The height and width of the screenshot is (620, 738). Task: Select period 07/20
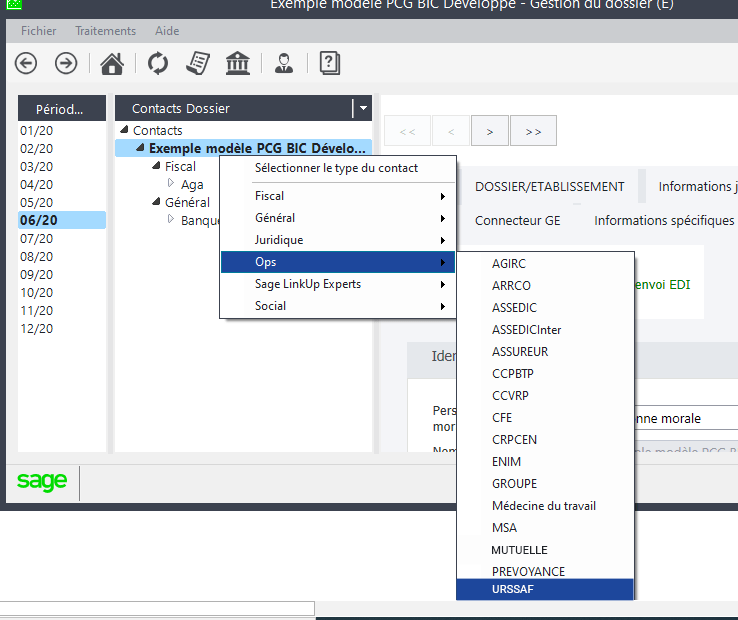[62, 239]
